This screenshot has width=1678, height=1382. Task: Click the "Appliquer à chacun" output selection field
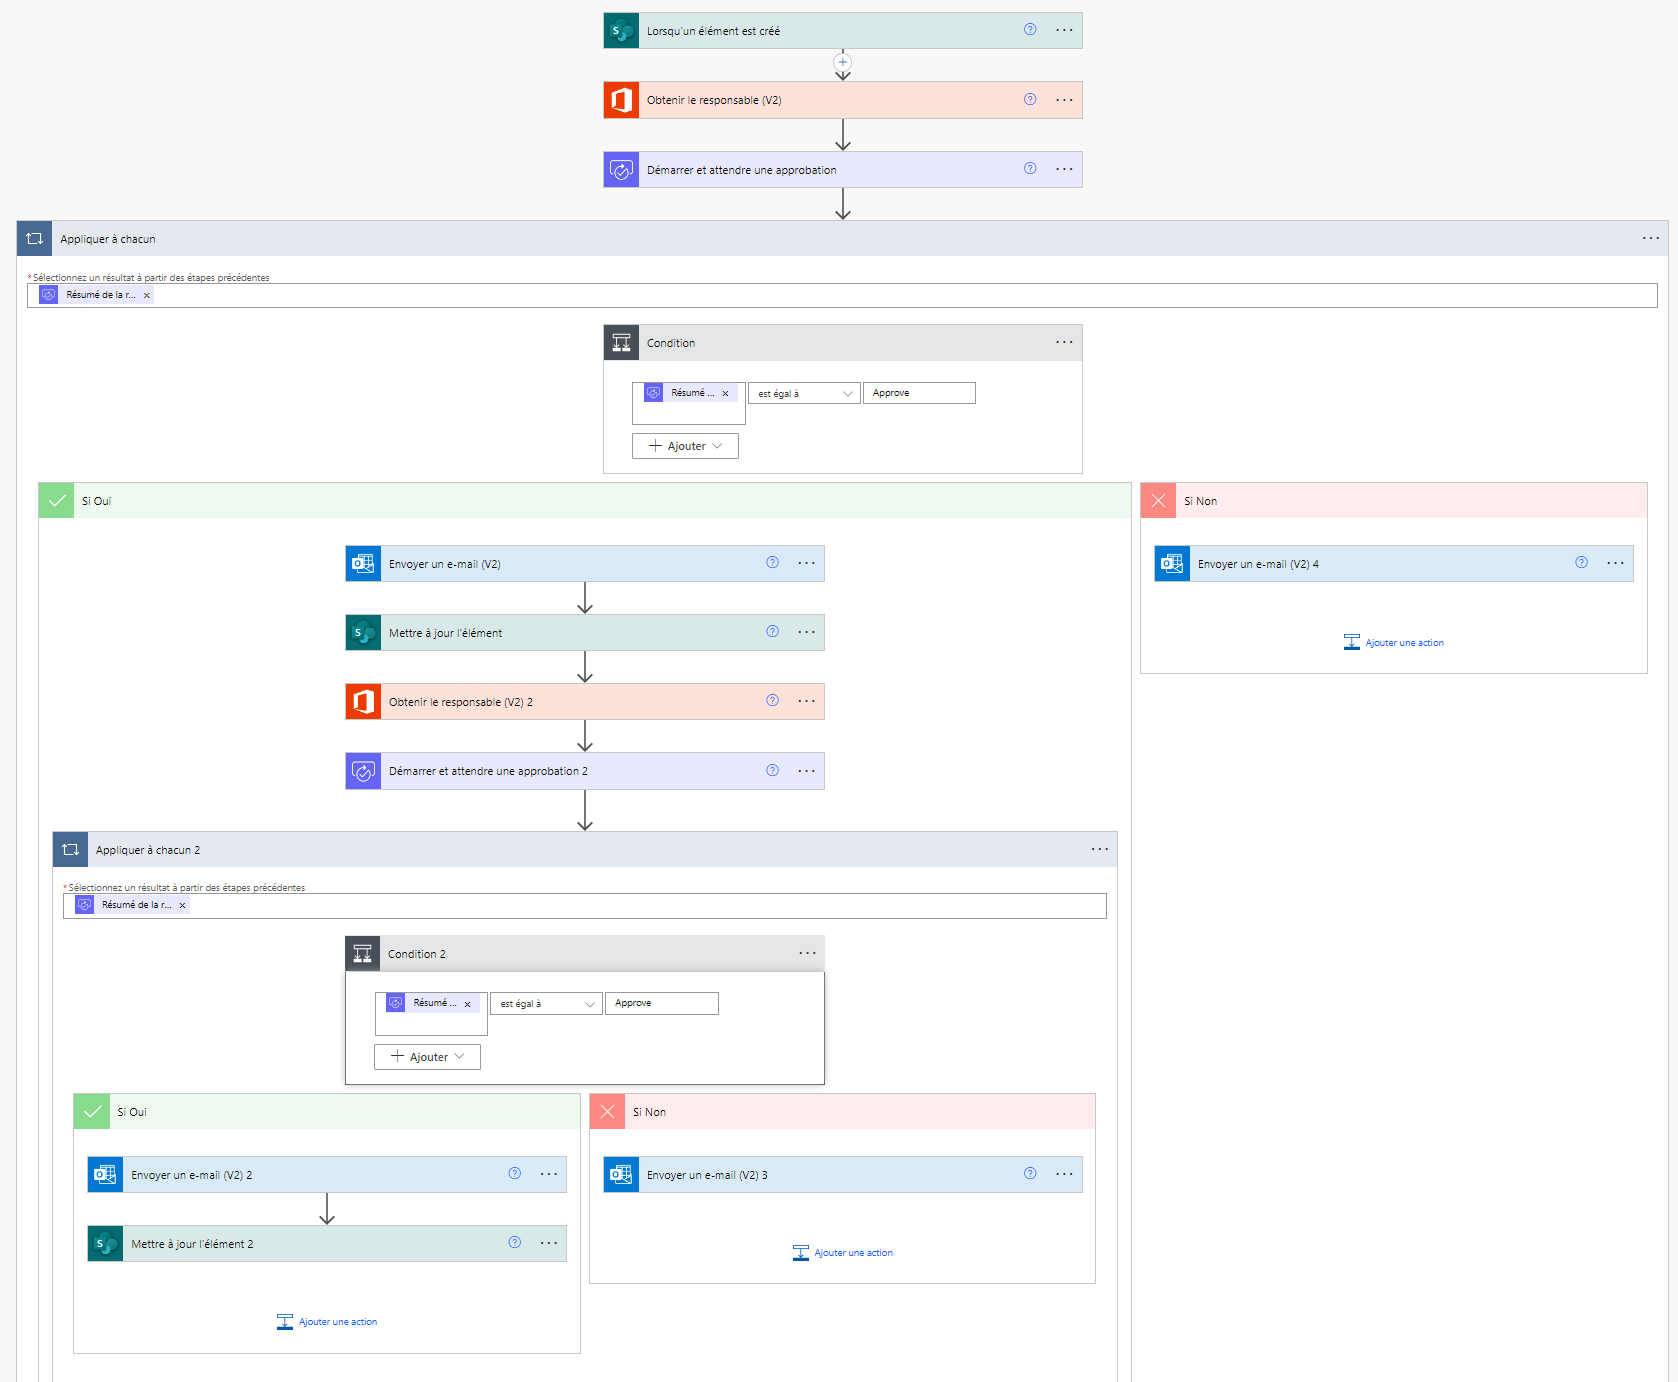click(842, 295)
